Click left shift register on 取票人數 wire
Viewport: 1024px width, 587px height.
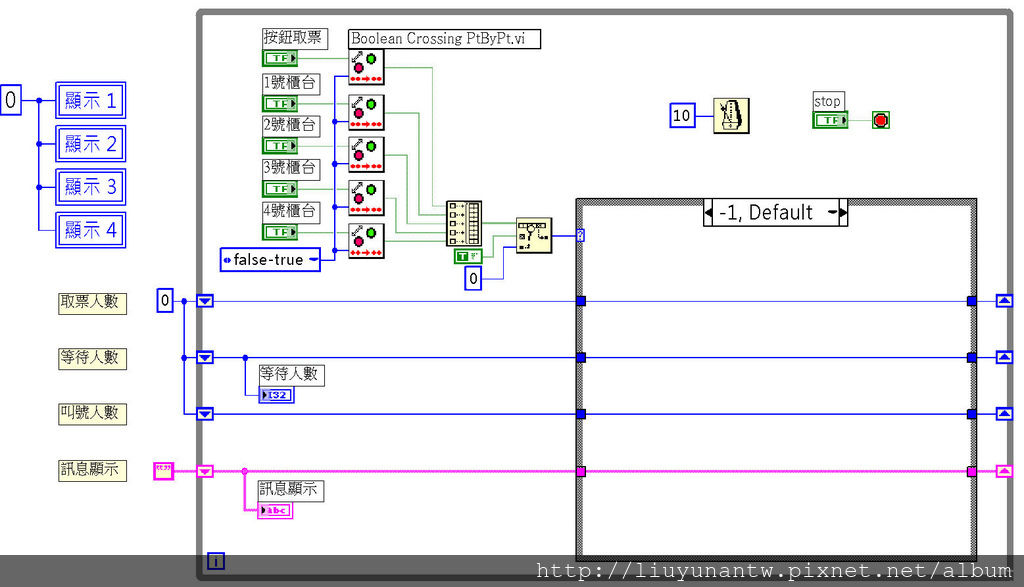click(x=205, y=301)
